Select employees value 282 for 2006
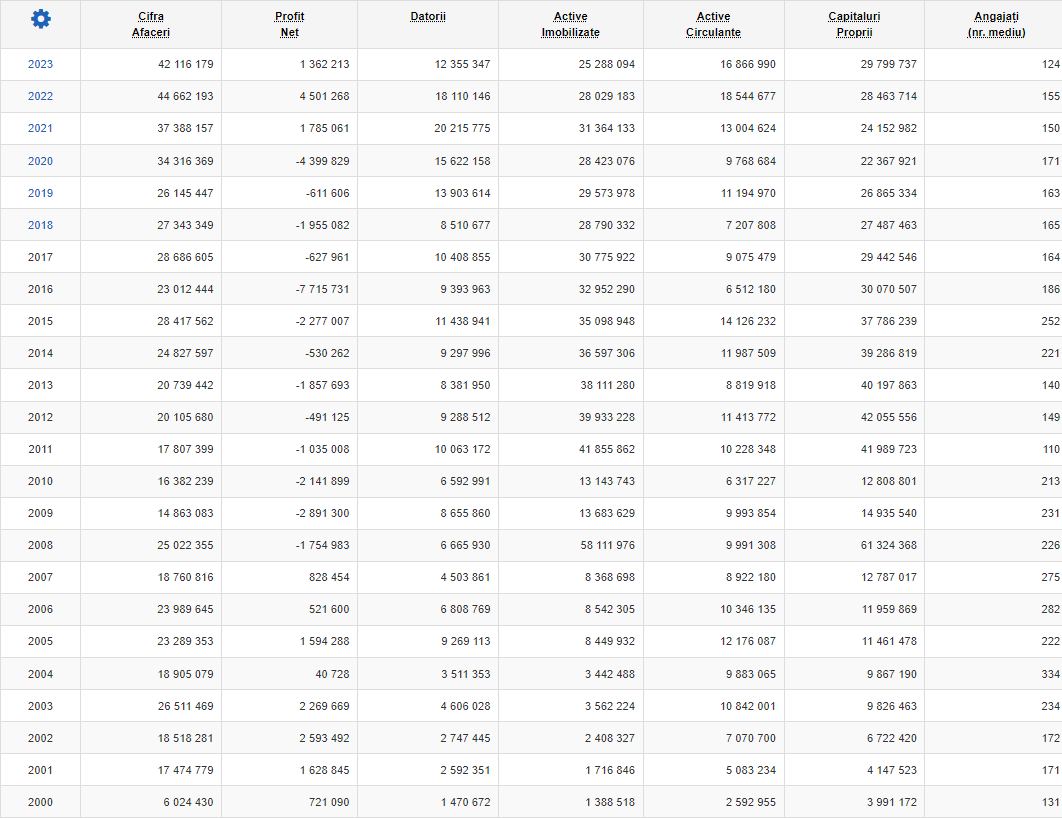 click(1050, 609)
